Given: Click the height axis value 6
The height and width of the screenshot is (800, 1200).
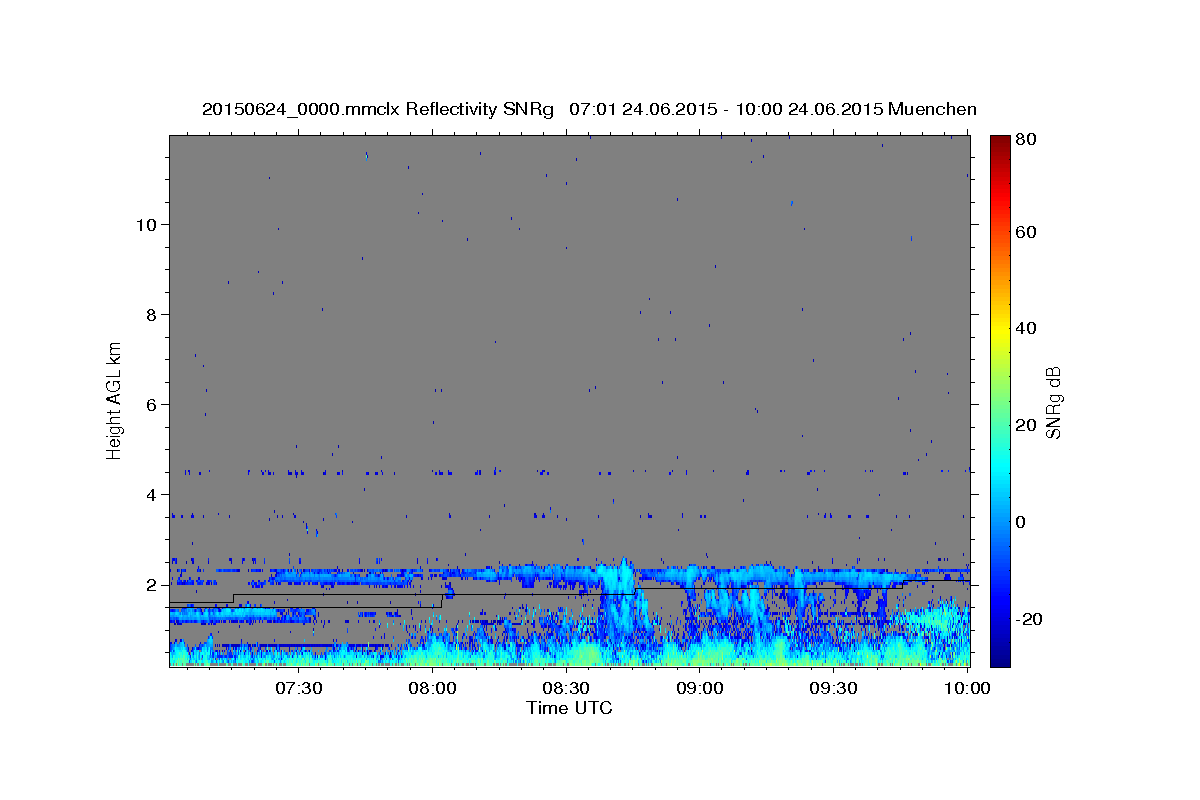Looking at the screenshot, I should coord(150,405).
